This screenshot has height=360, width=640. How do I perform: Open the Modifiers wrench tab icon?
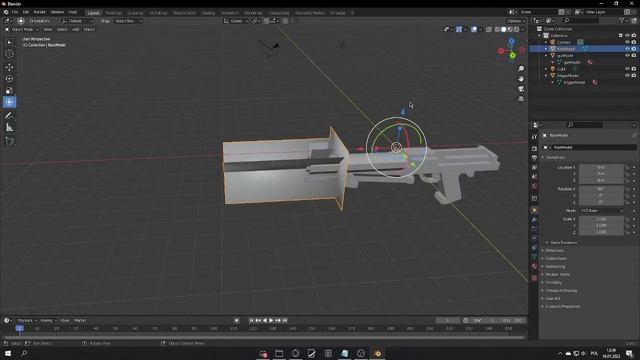tap(534, 220)
